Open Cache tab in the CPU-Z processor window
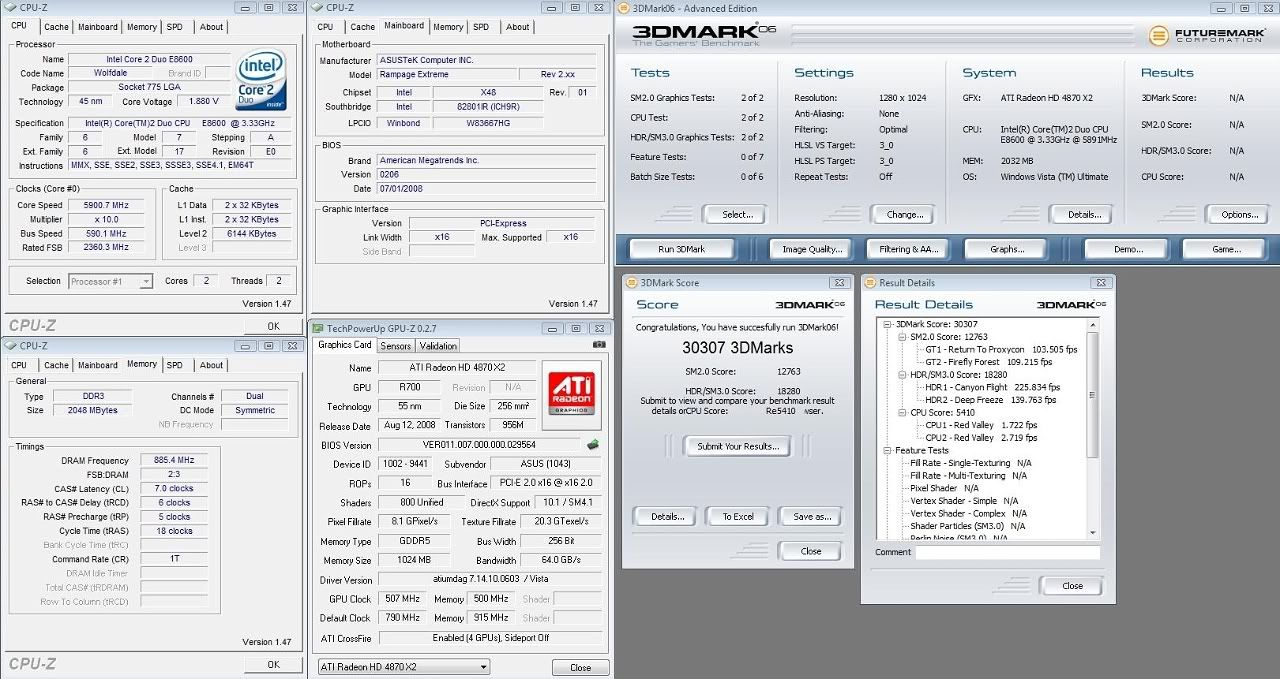The image size is (1280, 679). pos(57,27)
